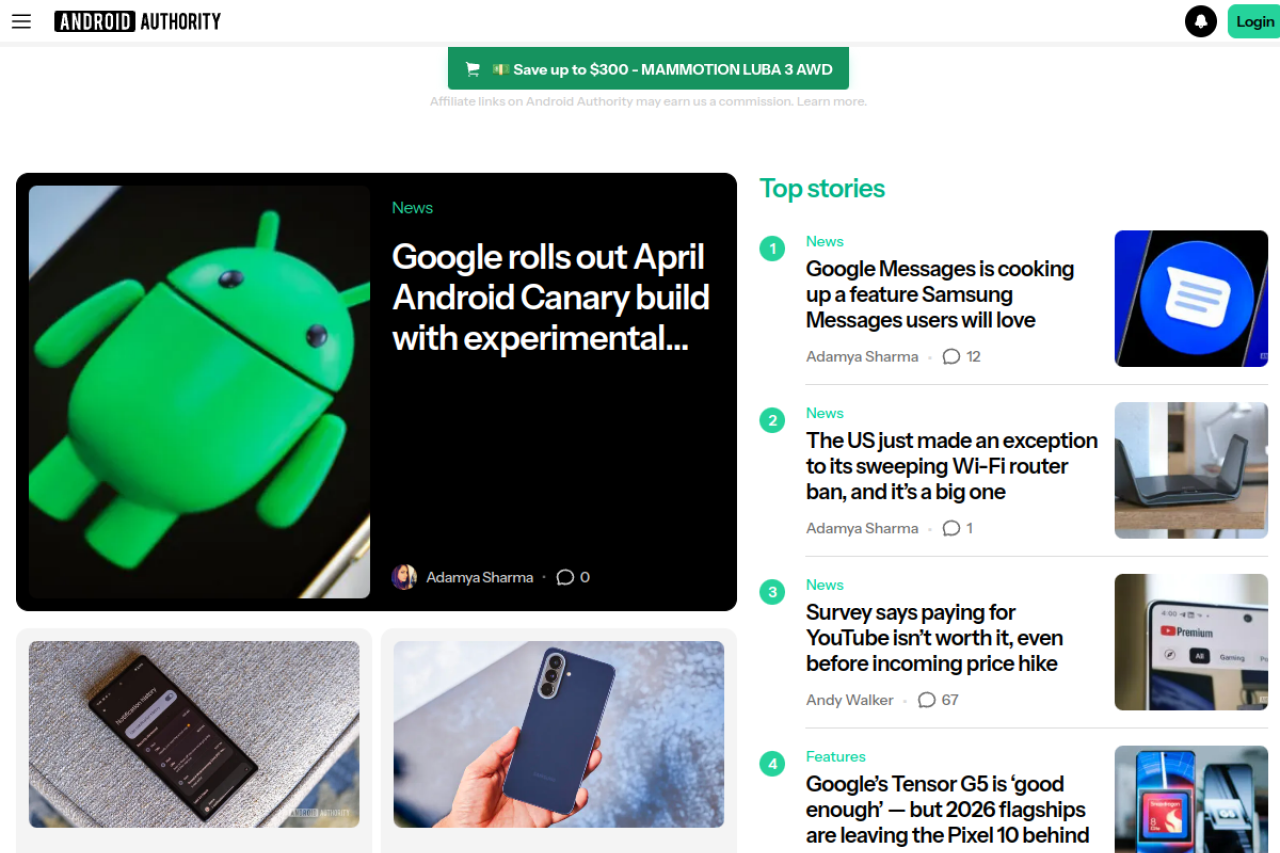Viewport: 1280px width, 853px height.
Task: Select the News tag above the Wi-Fi router story
Action: tap(825, 413)
